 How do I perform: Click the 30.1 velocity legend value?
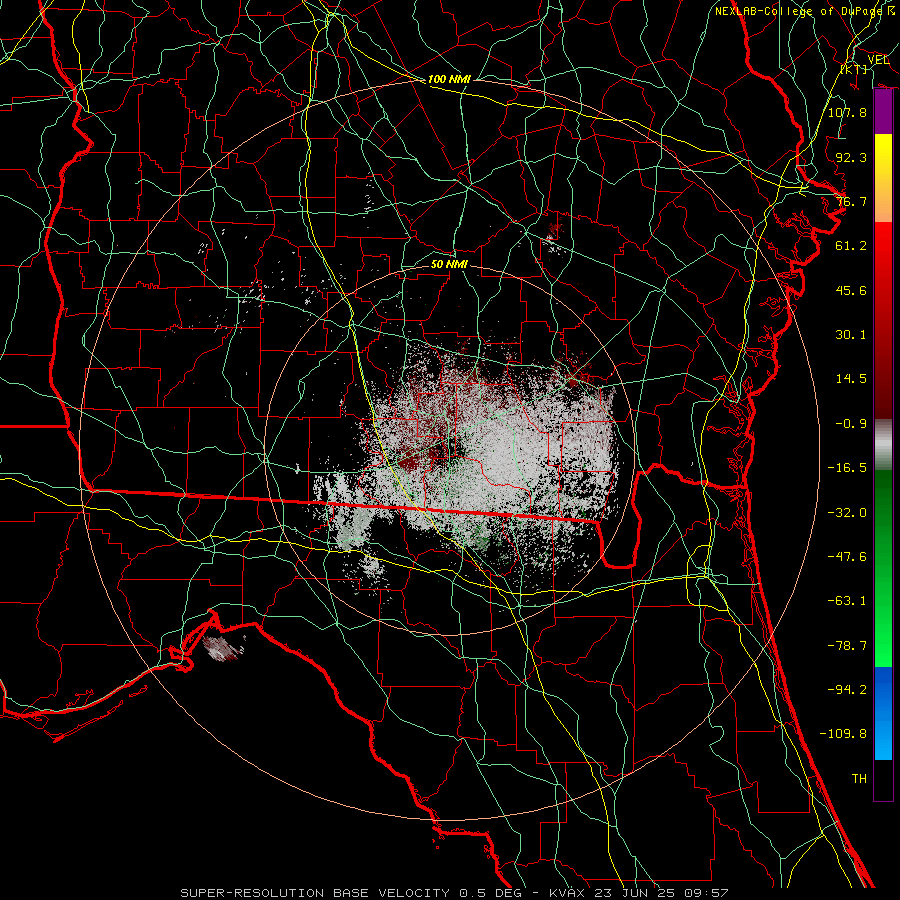[851, 335]
